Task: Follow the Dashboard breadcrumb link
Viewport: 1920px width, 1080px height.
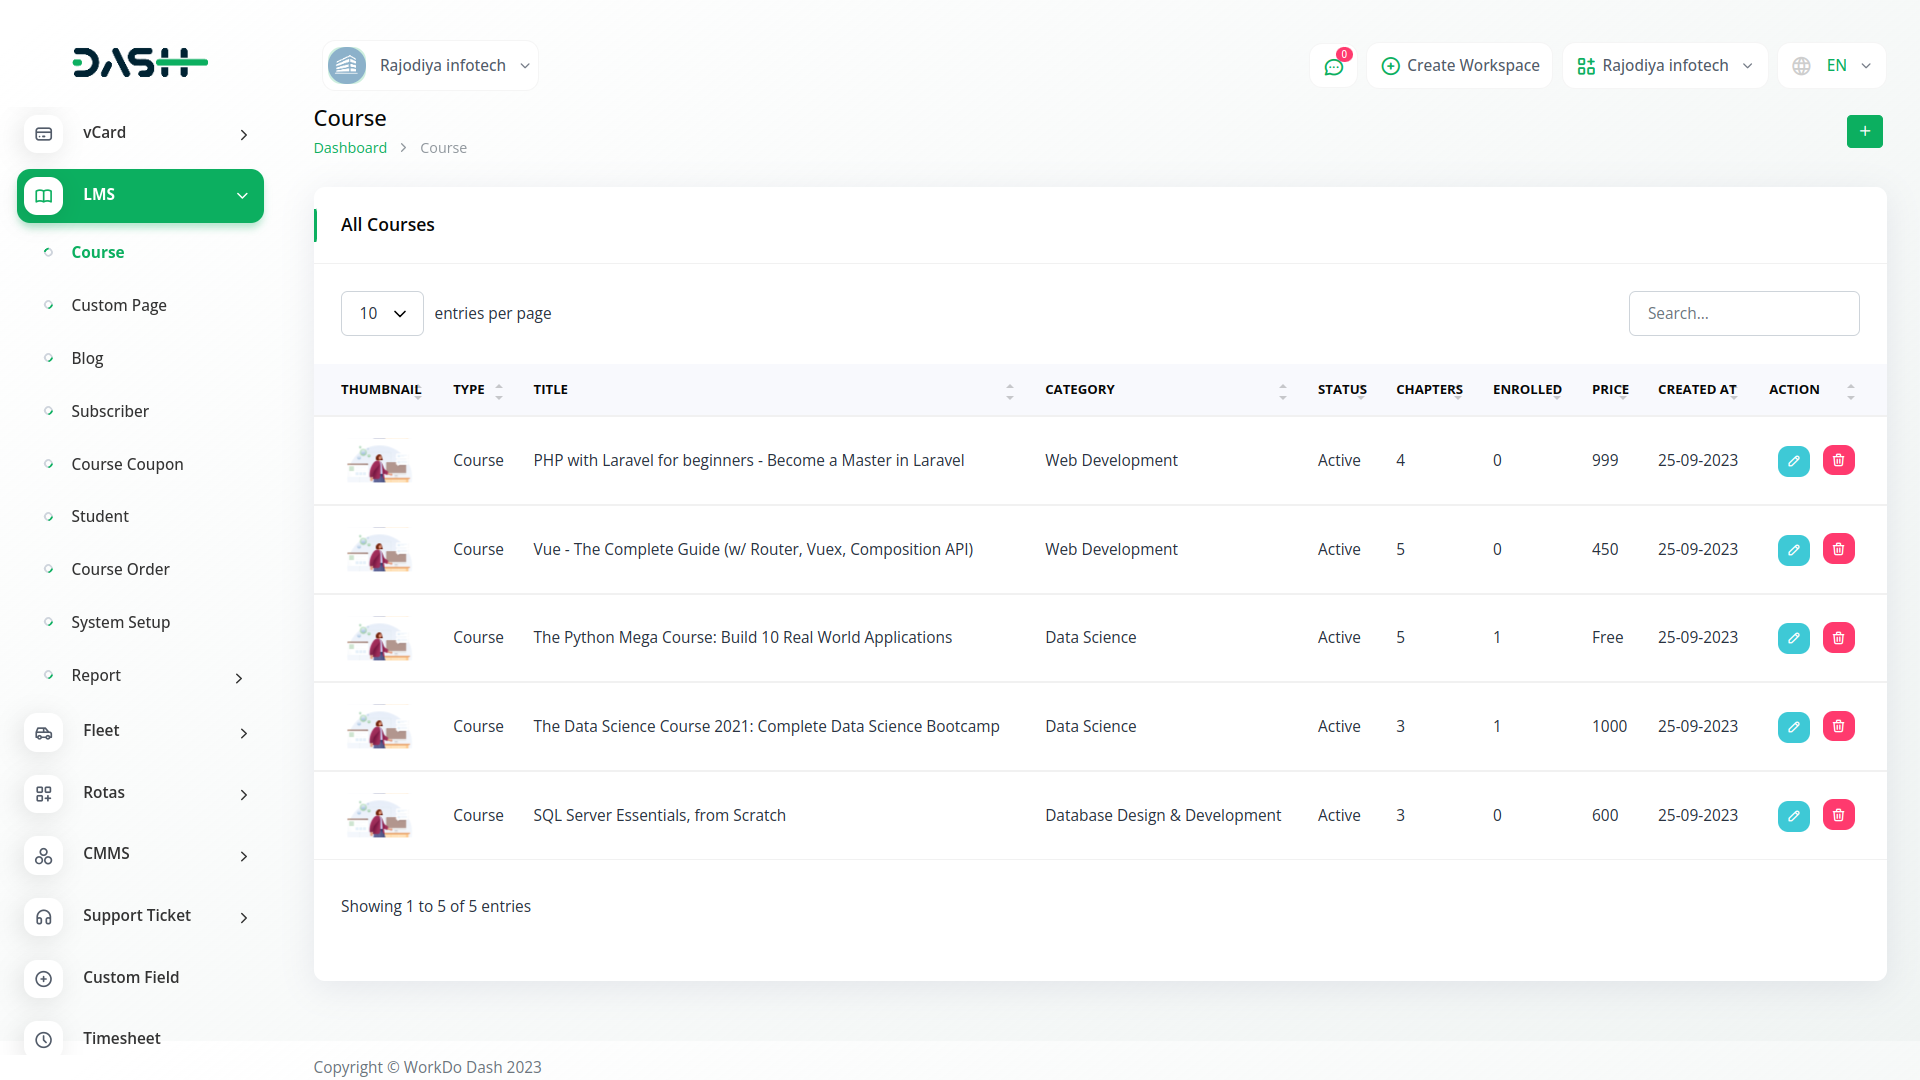Action: coord(350,148)
